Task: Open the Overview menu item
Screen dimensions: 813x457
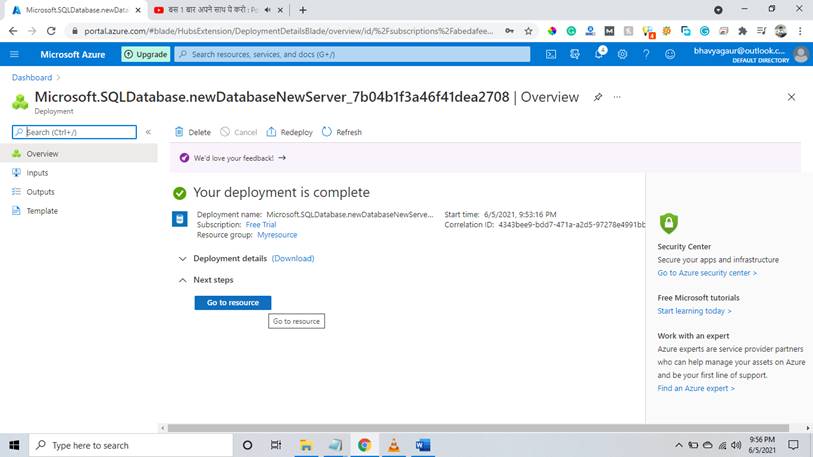Action: 79,154
